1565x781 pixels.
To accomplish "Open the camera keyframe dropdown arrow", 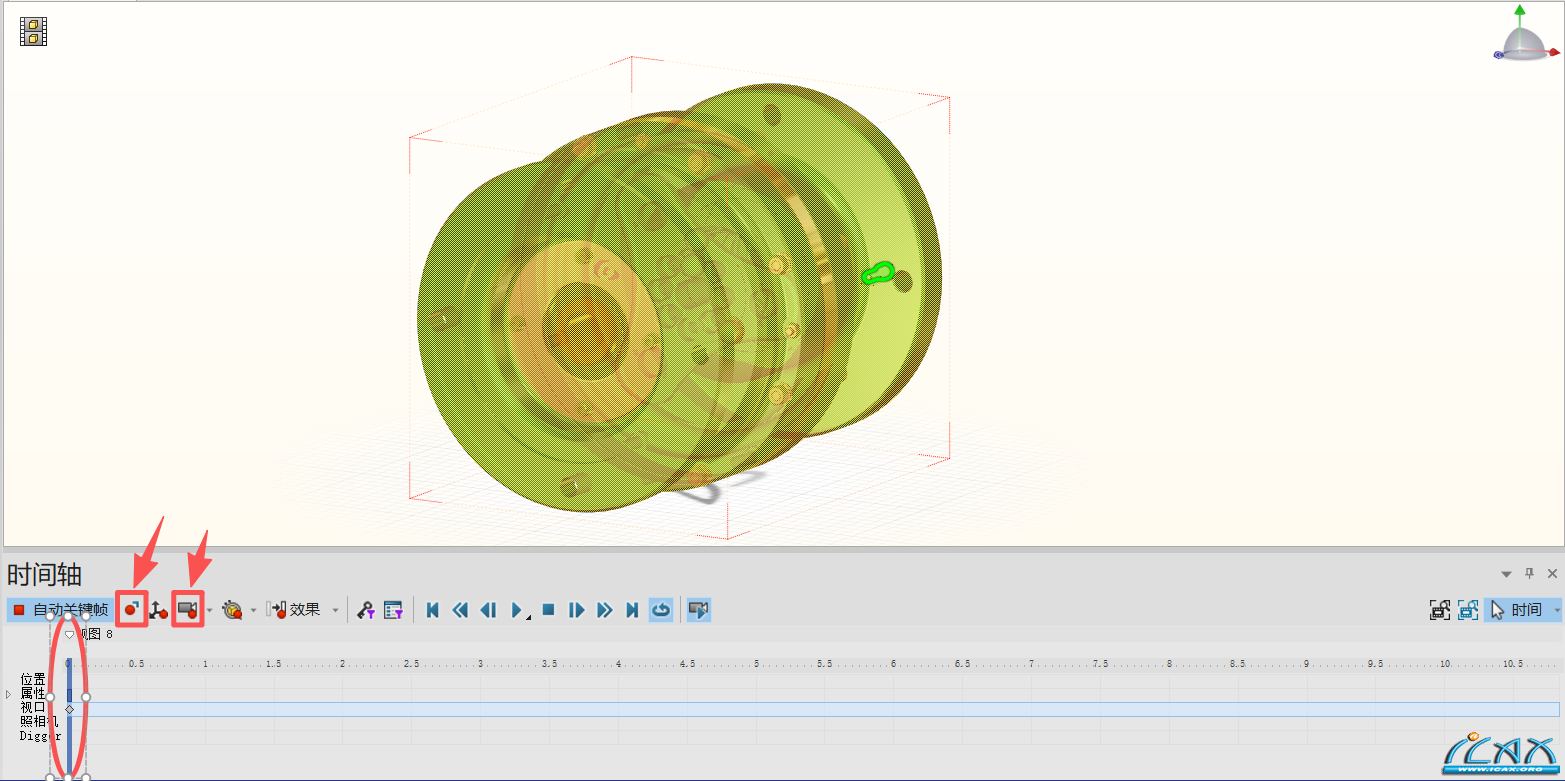I will click(210, 610).
